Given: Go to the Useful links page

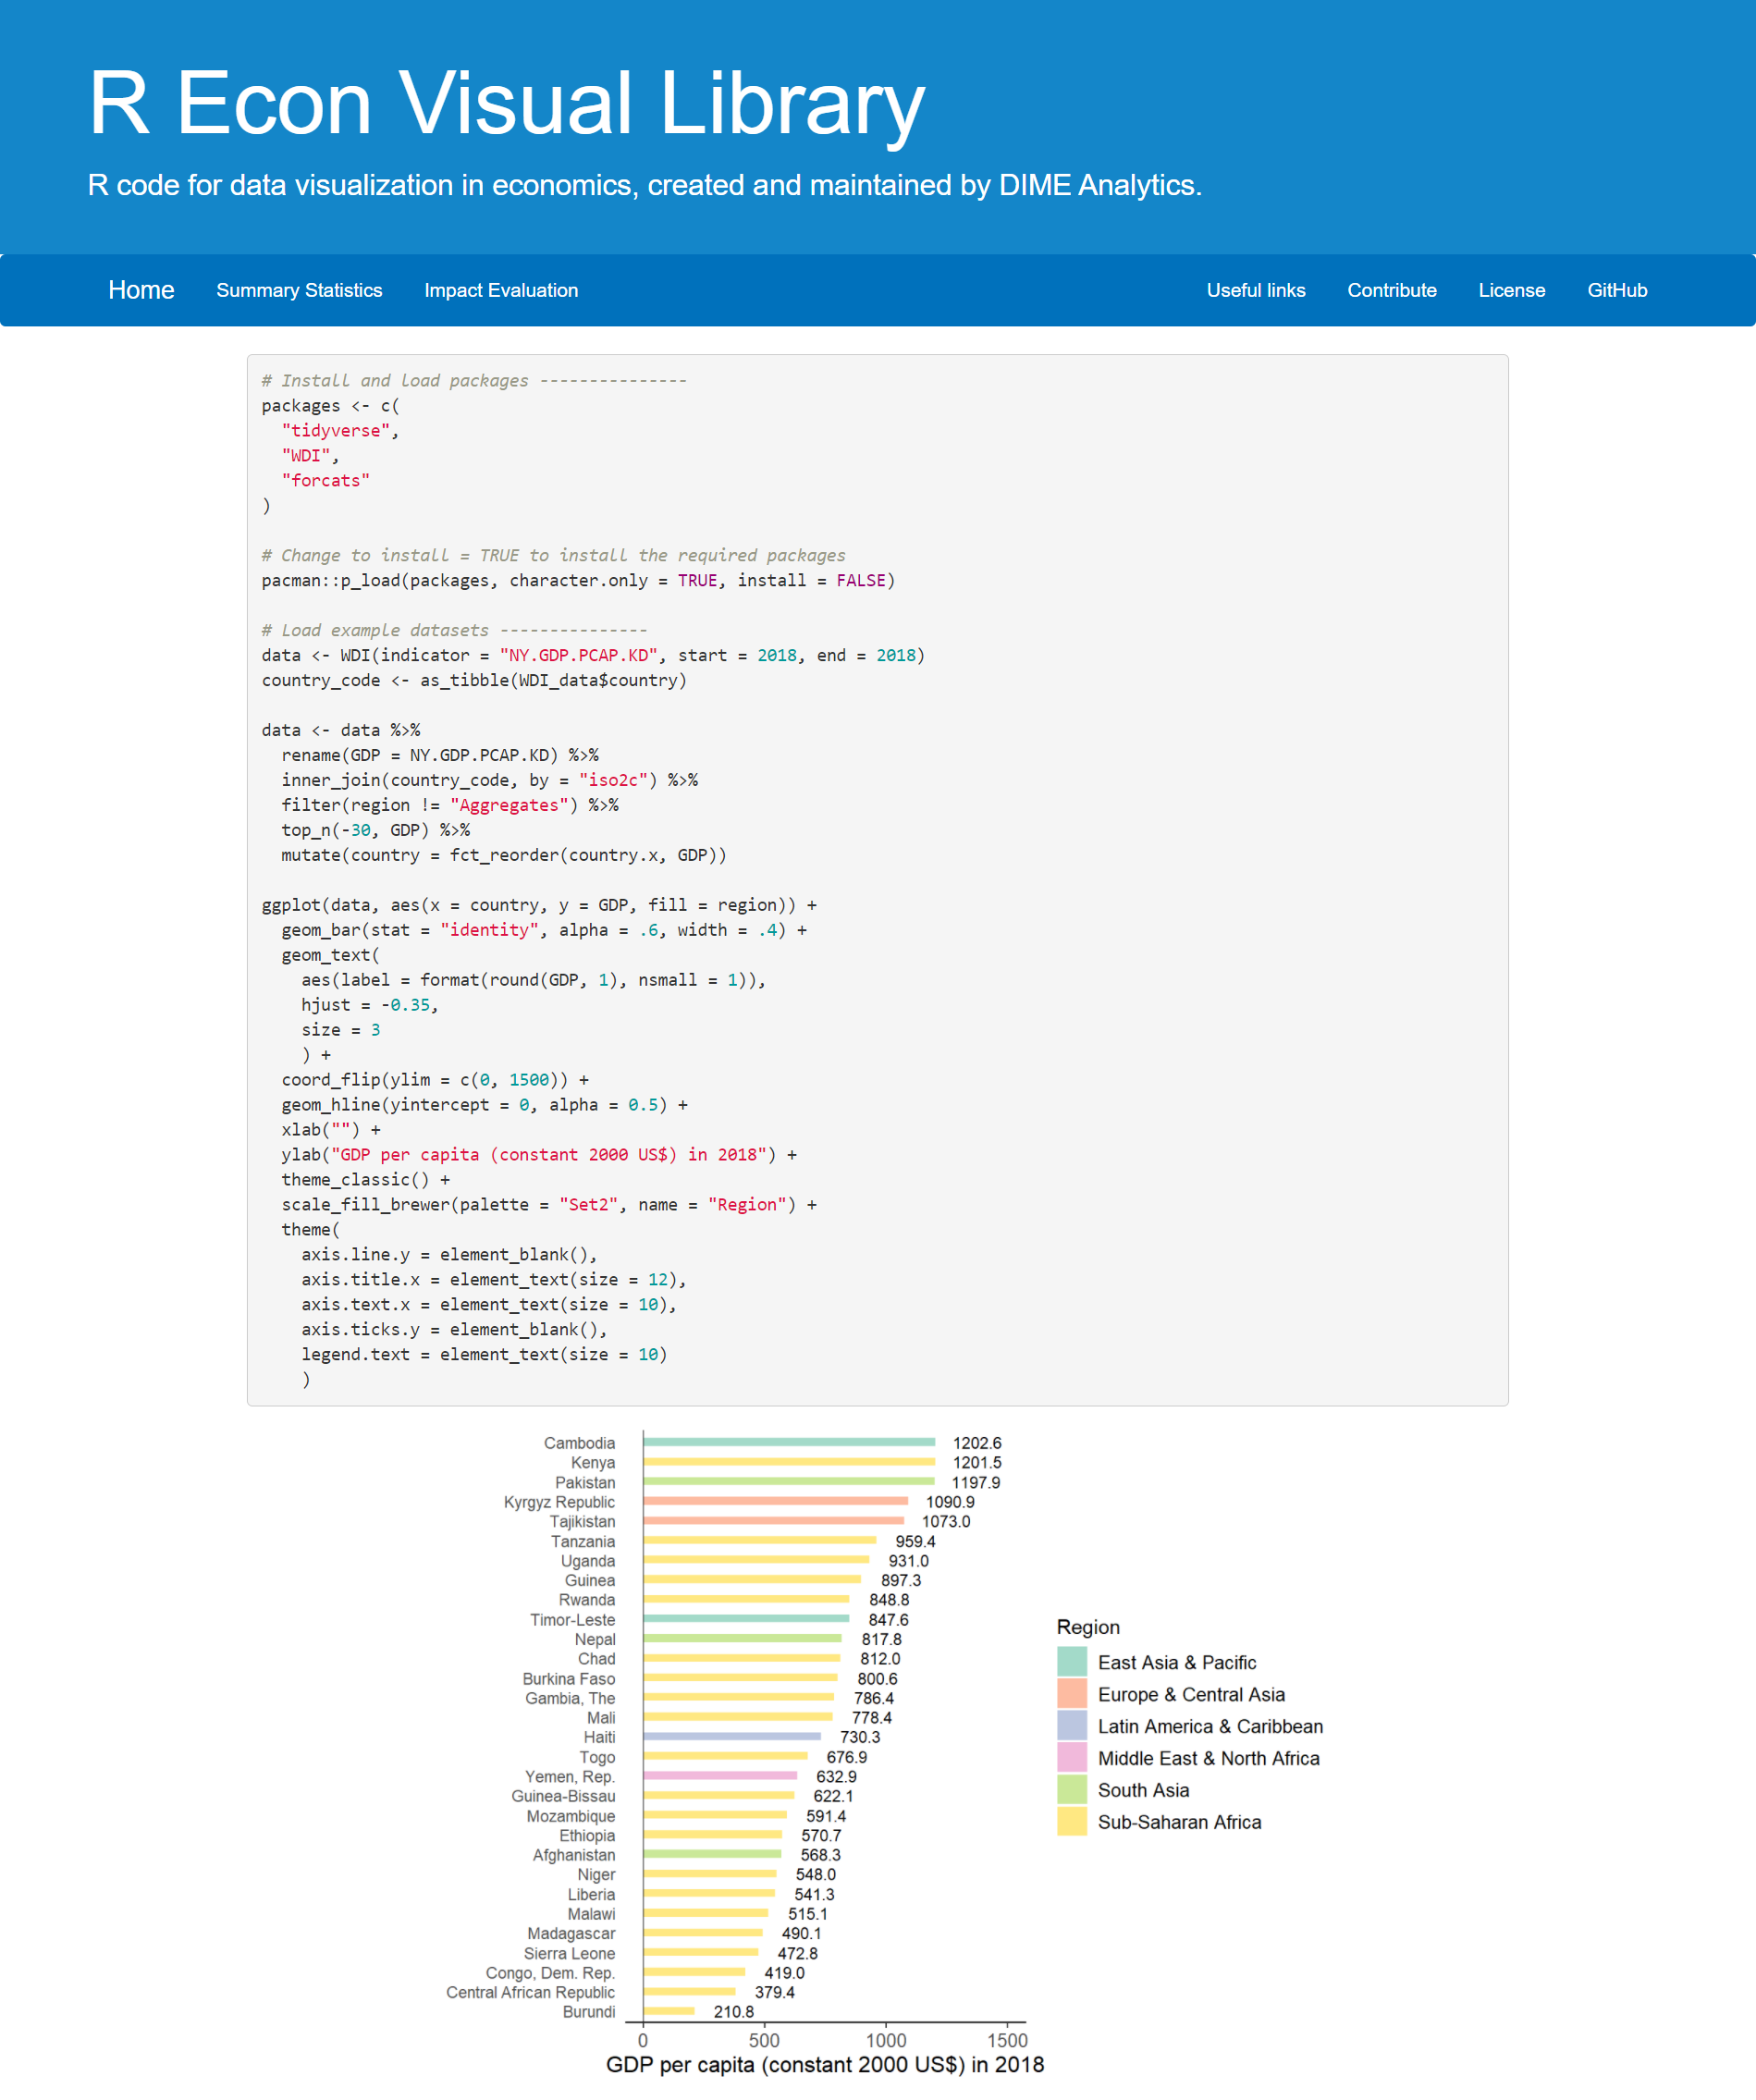Looking at the screenshot, I should click(1255, 290).
